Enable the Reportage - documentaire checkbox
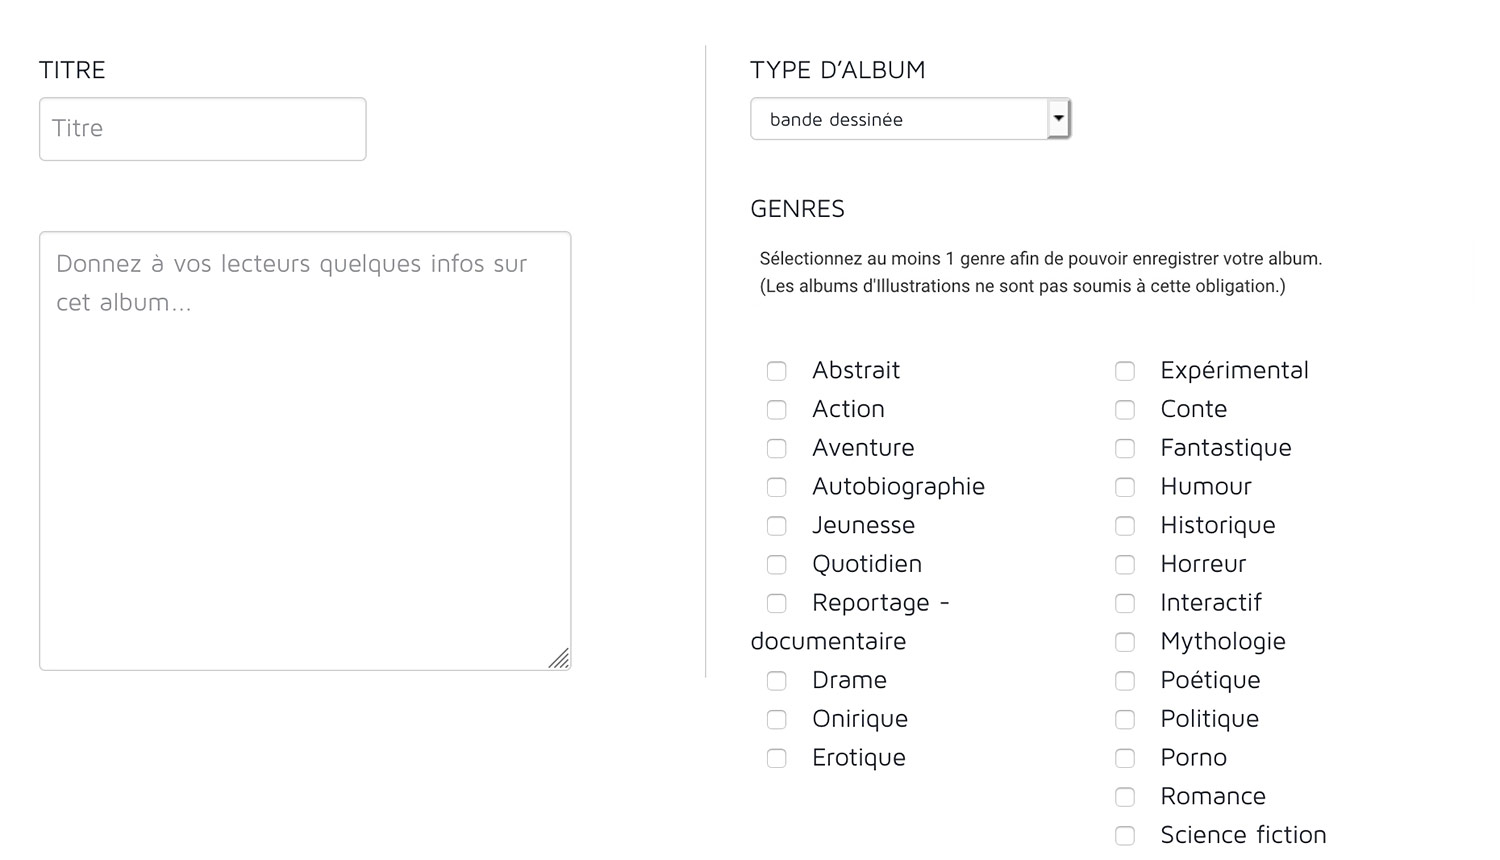Screen dimensions: 1500x860 pyautogui.click(x=777, y=604)
